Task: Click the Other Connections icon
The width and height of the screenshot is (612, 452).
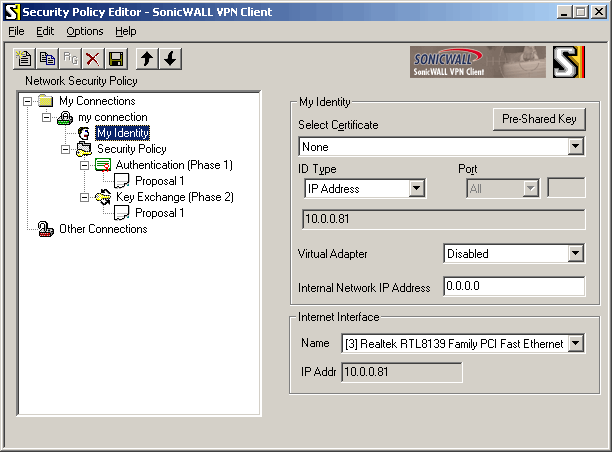Action: (x=46, y=229)
